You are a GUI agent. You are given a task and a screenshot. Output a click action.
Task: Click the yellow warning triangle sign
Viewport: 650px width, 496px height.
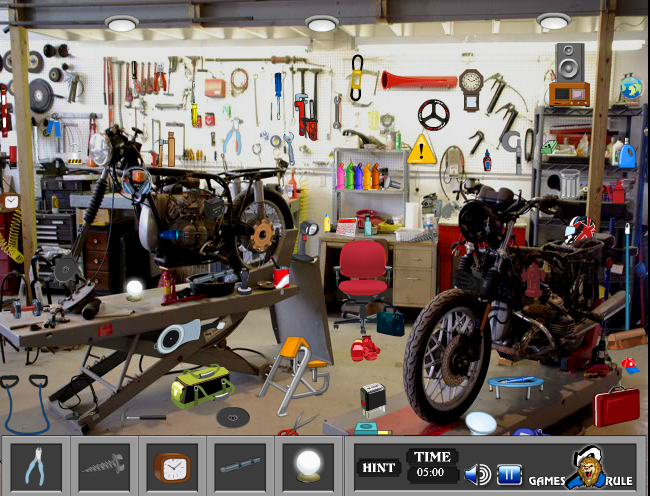point(422,151)
